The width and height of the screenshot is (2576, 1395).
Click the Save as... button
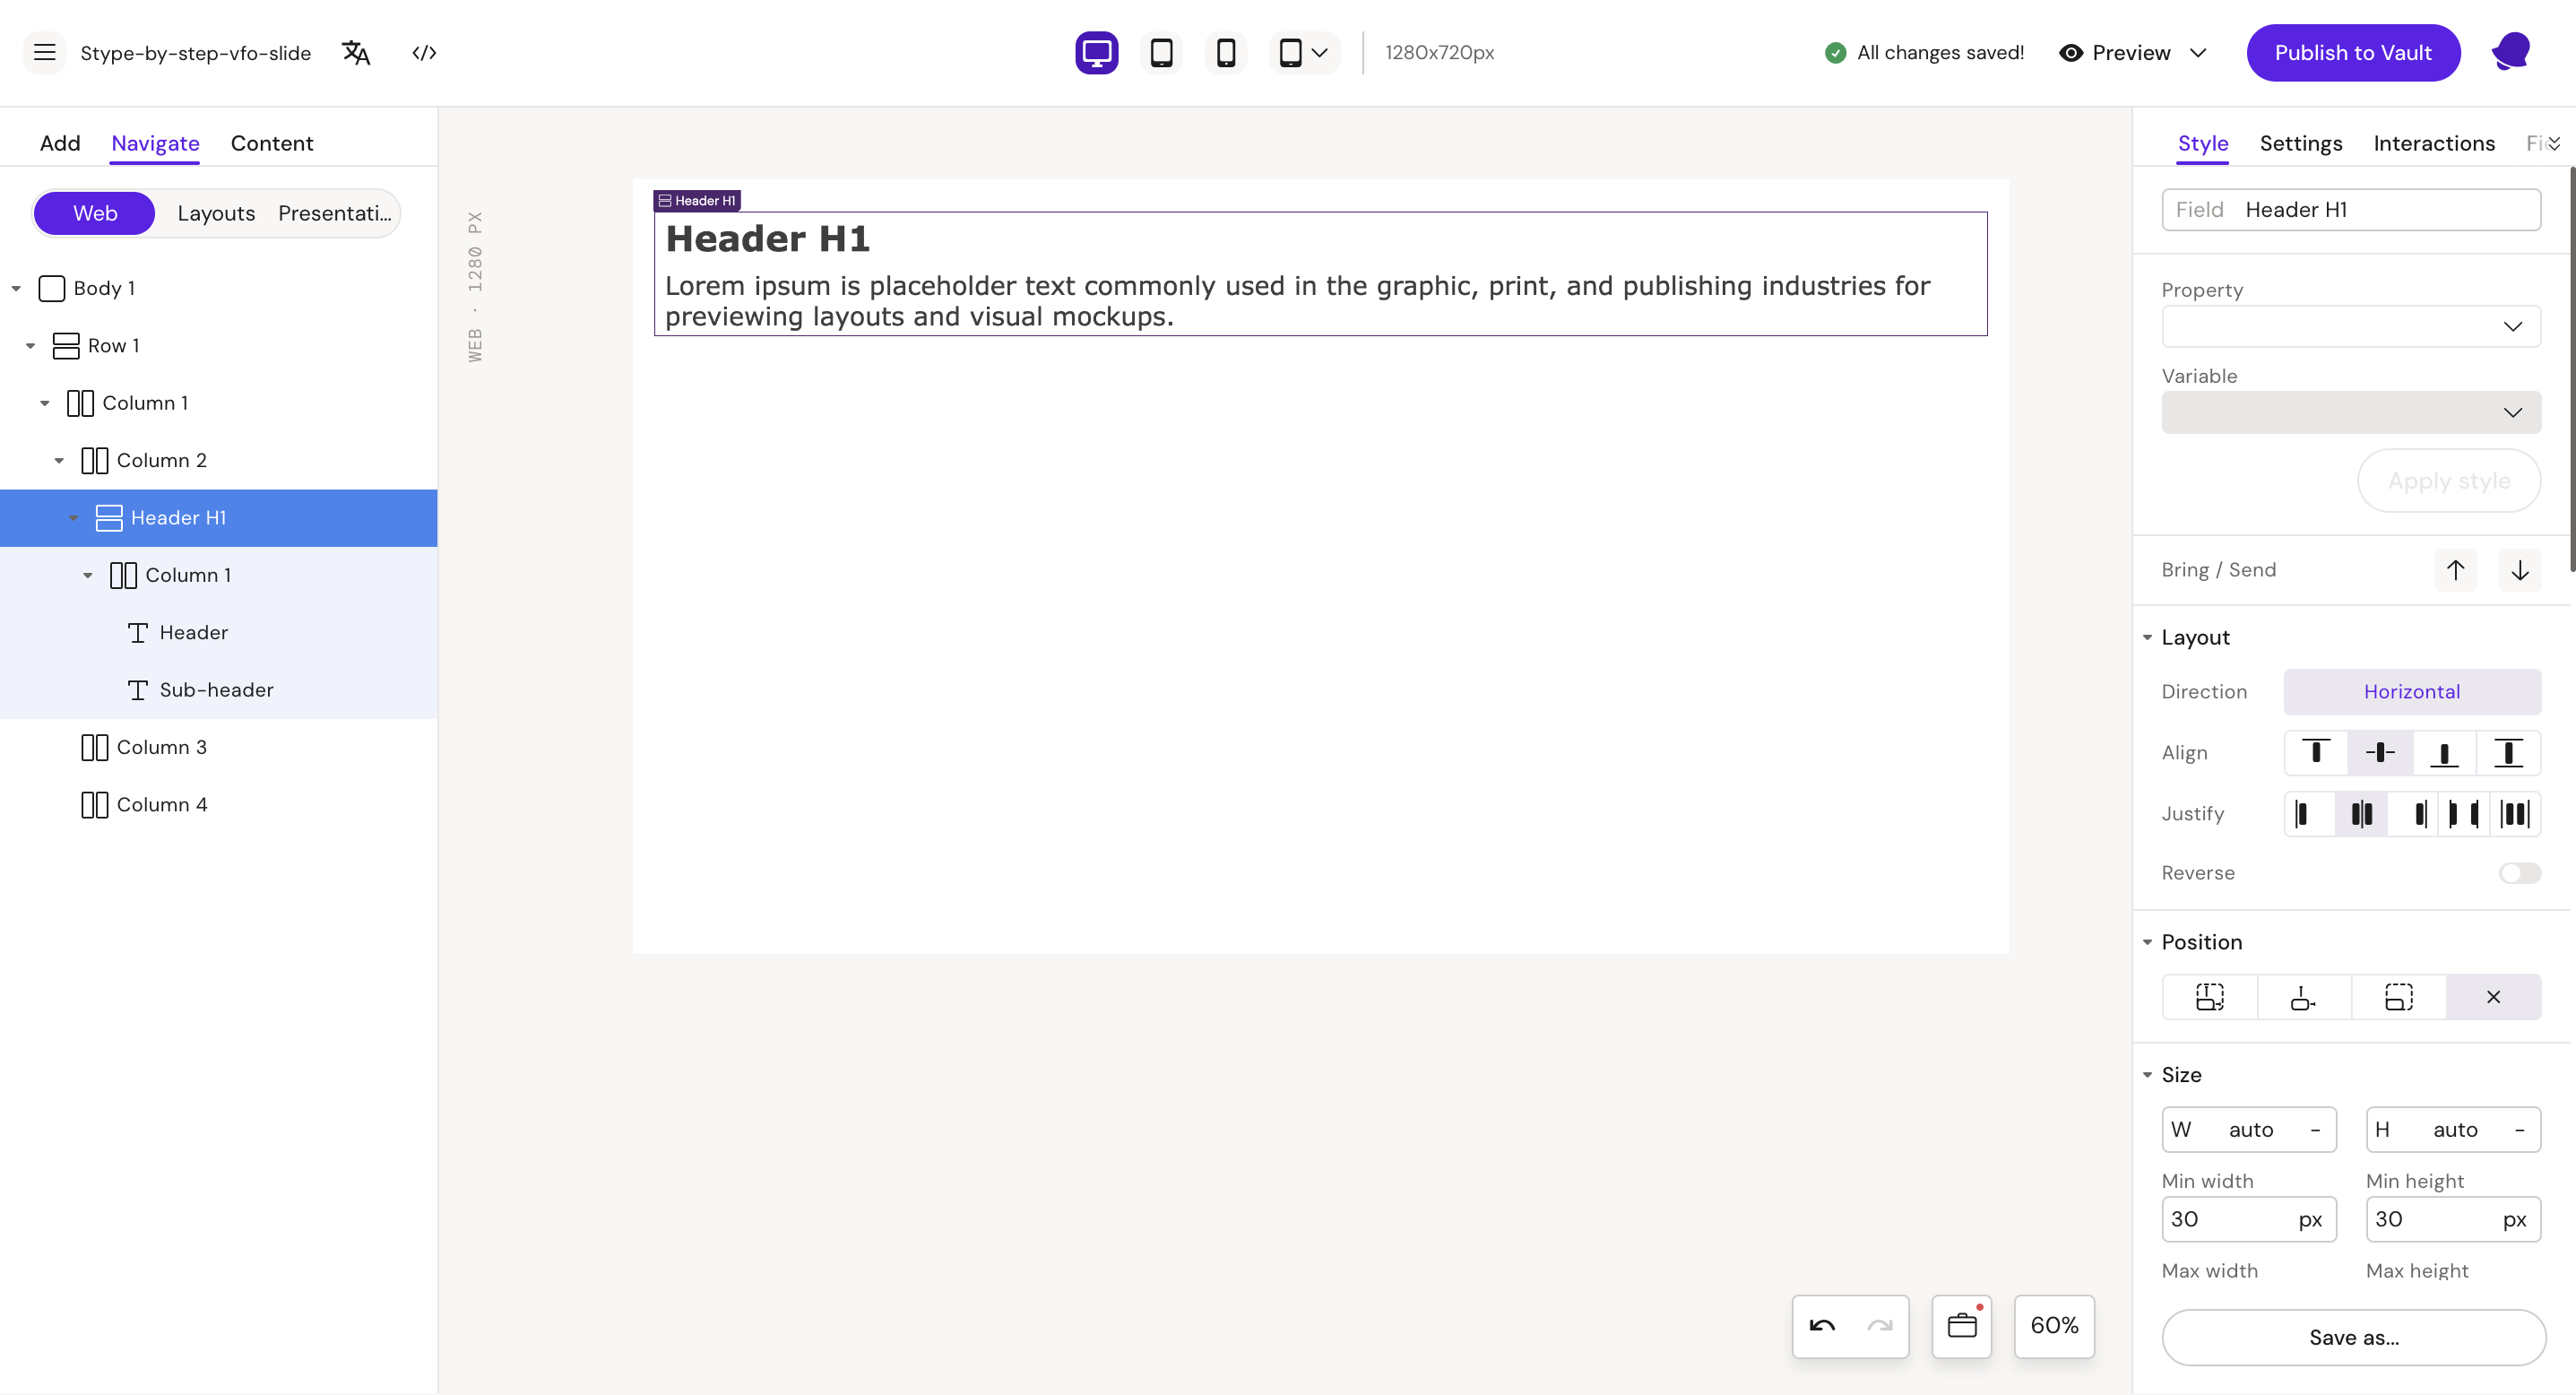point(2353,1337)
